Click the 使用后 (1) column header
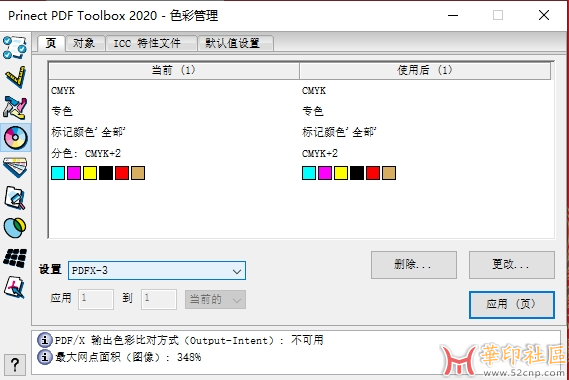 coord(425,70)
